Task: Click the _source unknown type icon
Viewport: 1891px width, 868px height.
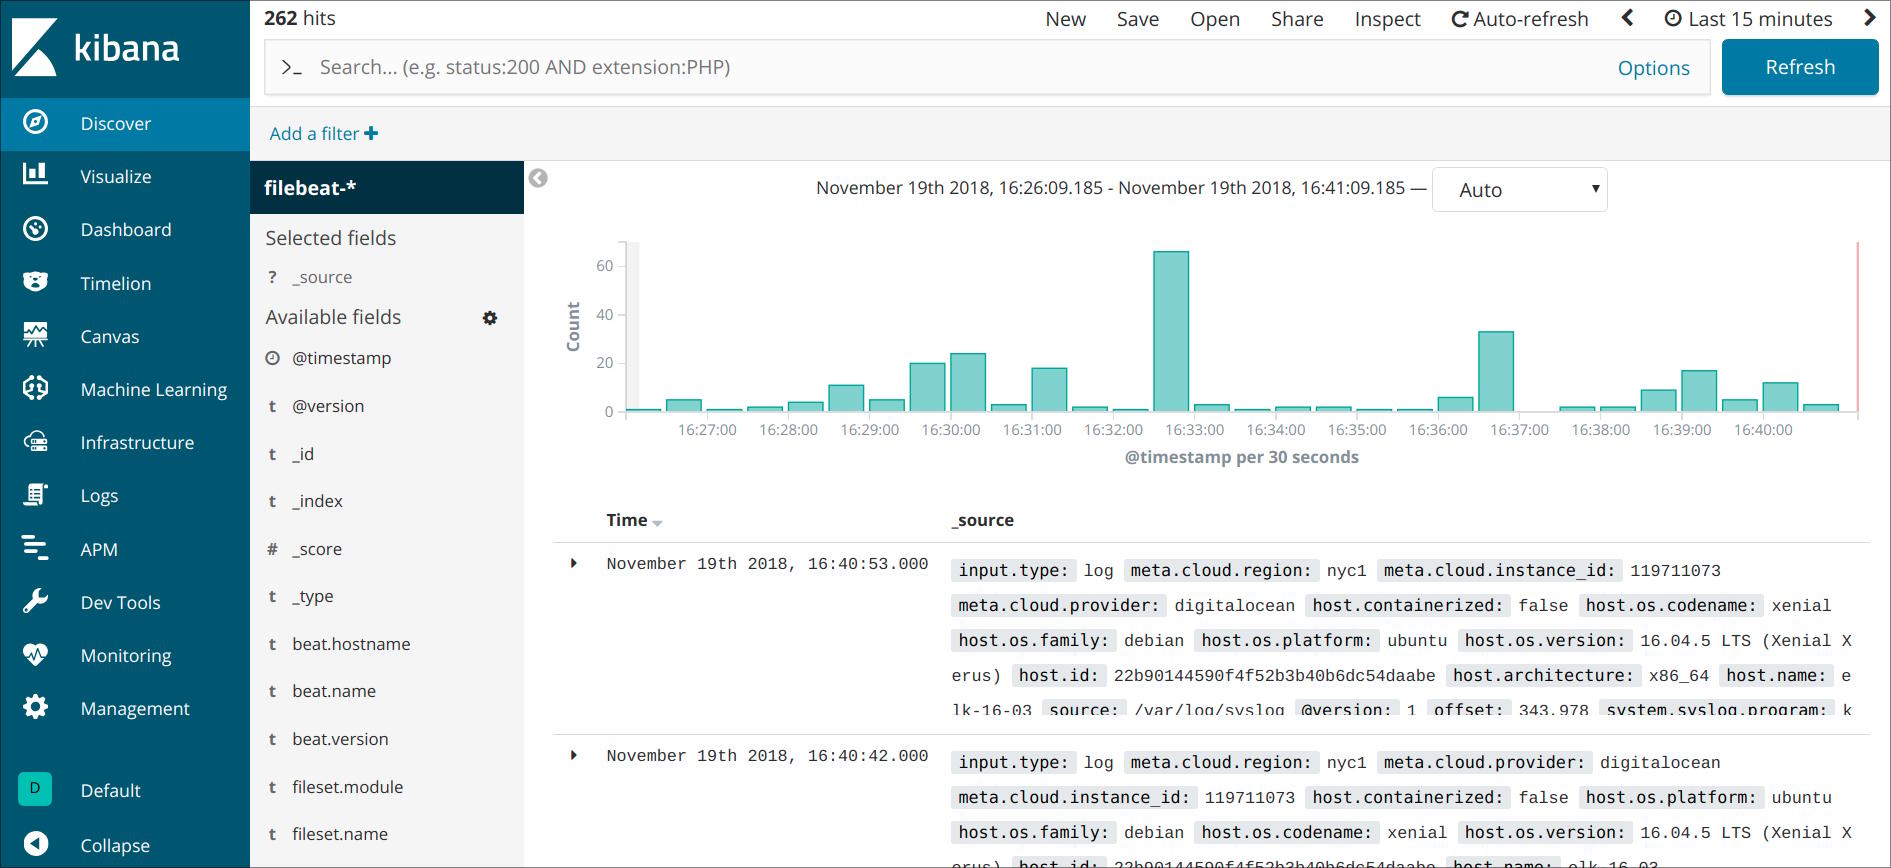Action: [272, 277]
